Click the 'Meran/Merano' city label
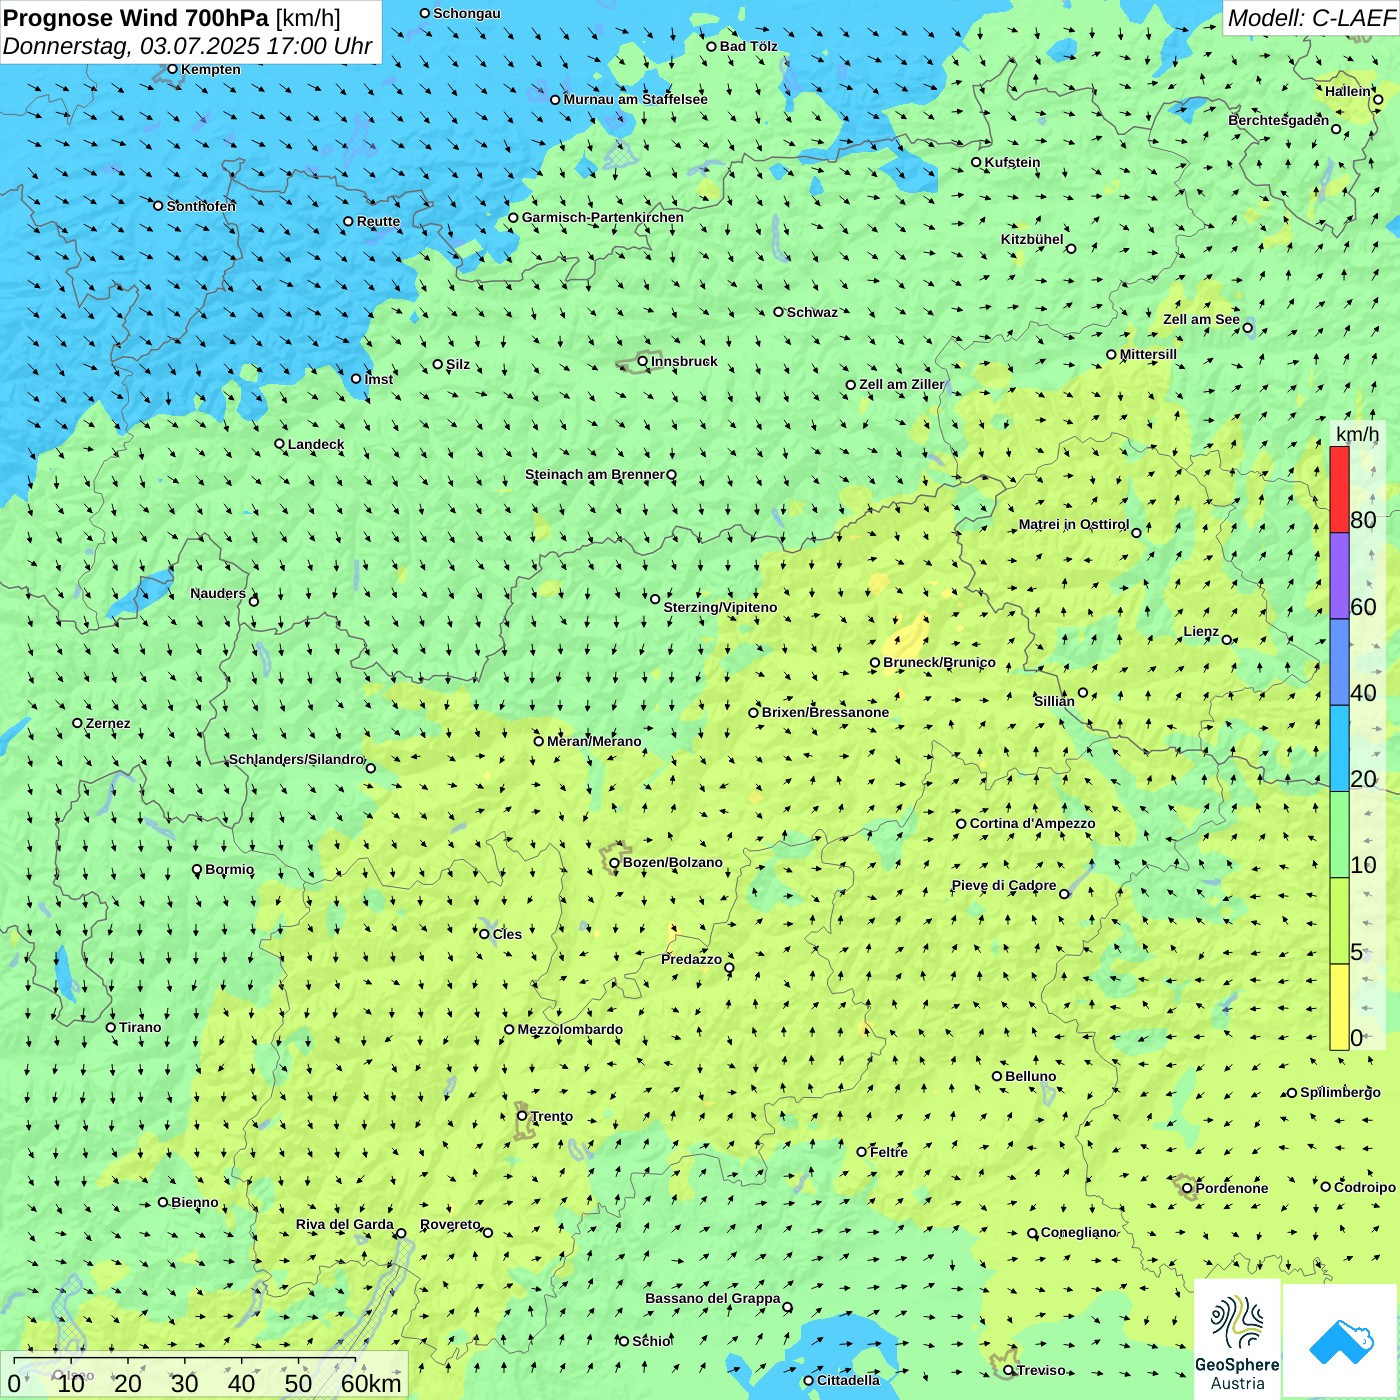This screenshot has width=1400, height=1400. [595, 741]
